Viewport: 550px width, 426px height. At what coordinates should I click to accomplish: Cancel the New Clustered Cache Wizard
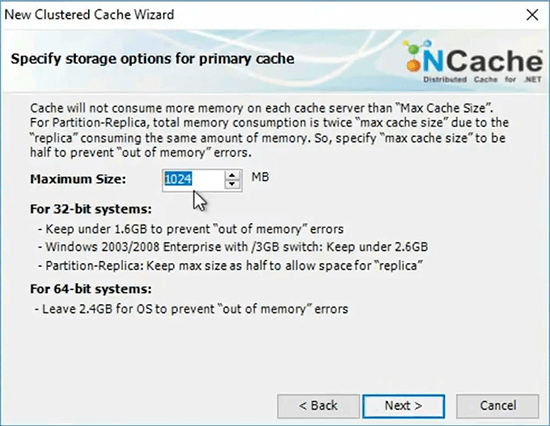497,406
